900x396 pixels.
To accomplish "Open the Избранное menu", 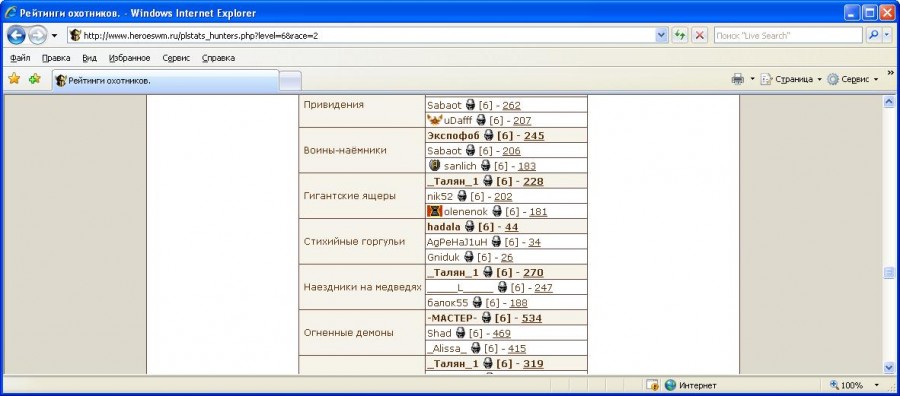I will tap(130, 58).
